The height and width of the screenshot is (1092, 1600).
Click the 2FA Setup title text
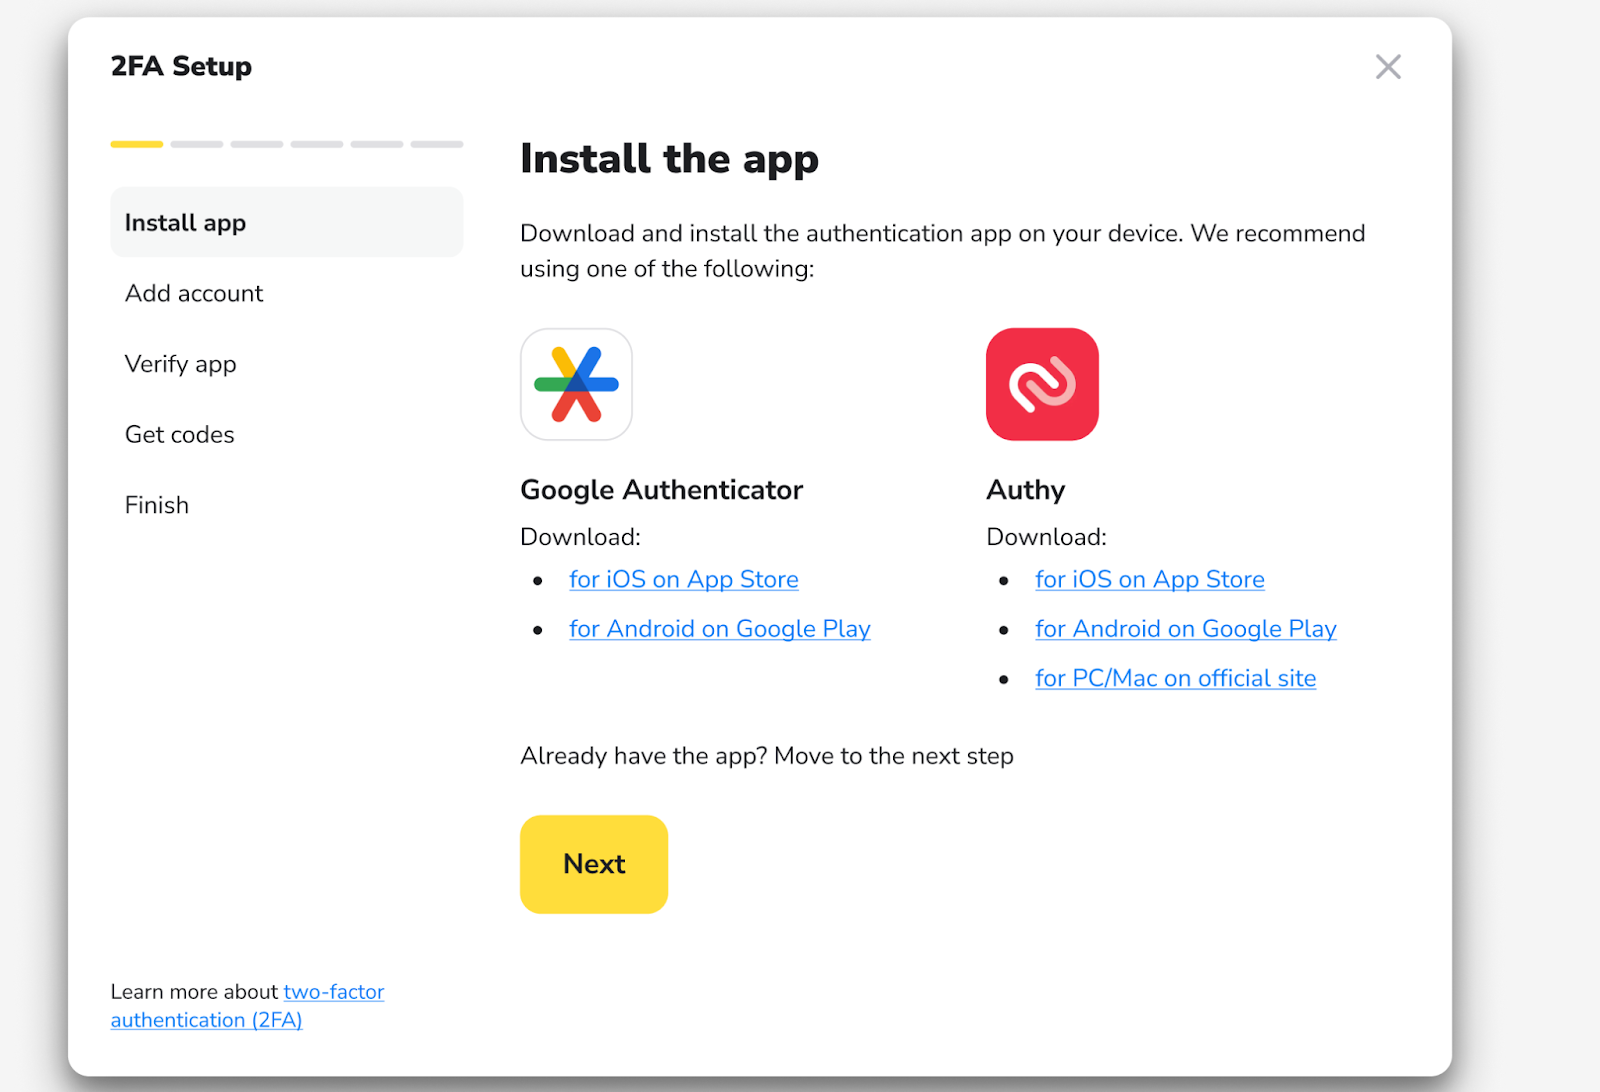[181, 66]
